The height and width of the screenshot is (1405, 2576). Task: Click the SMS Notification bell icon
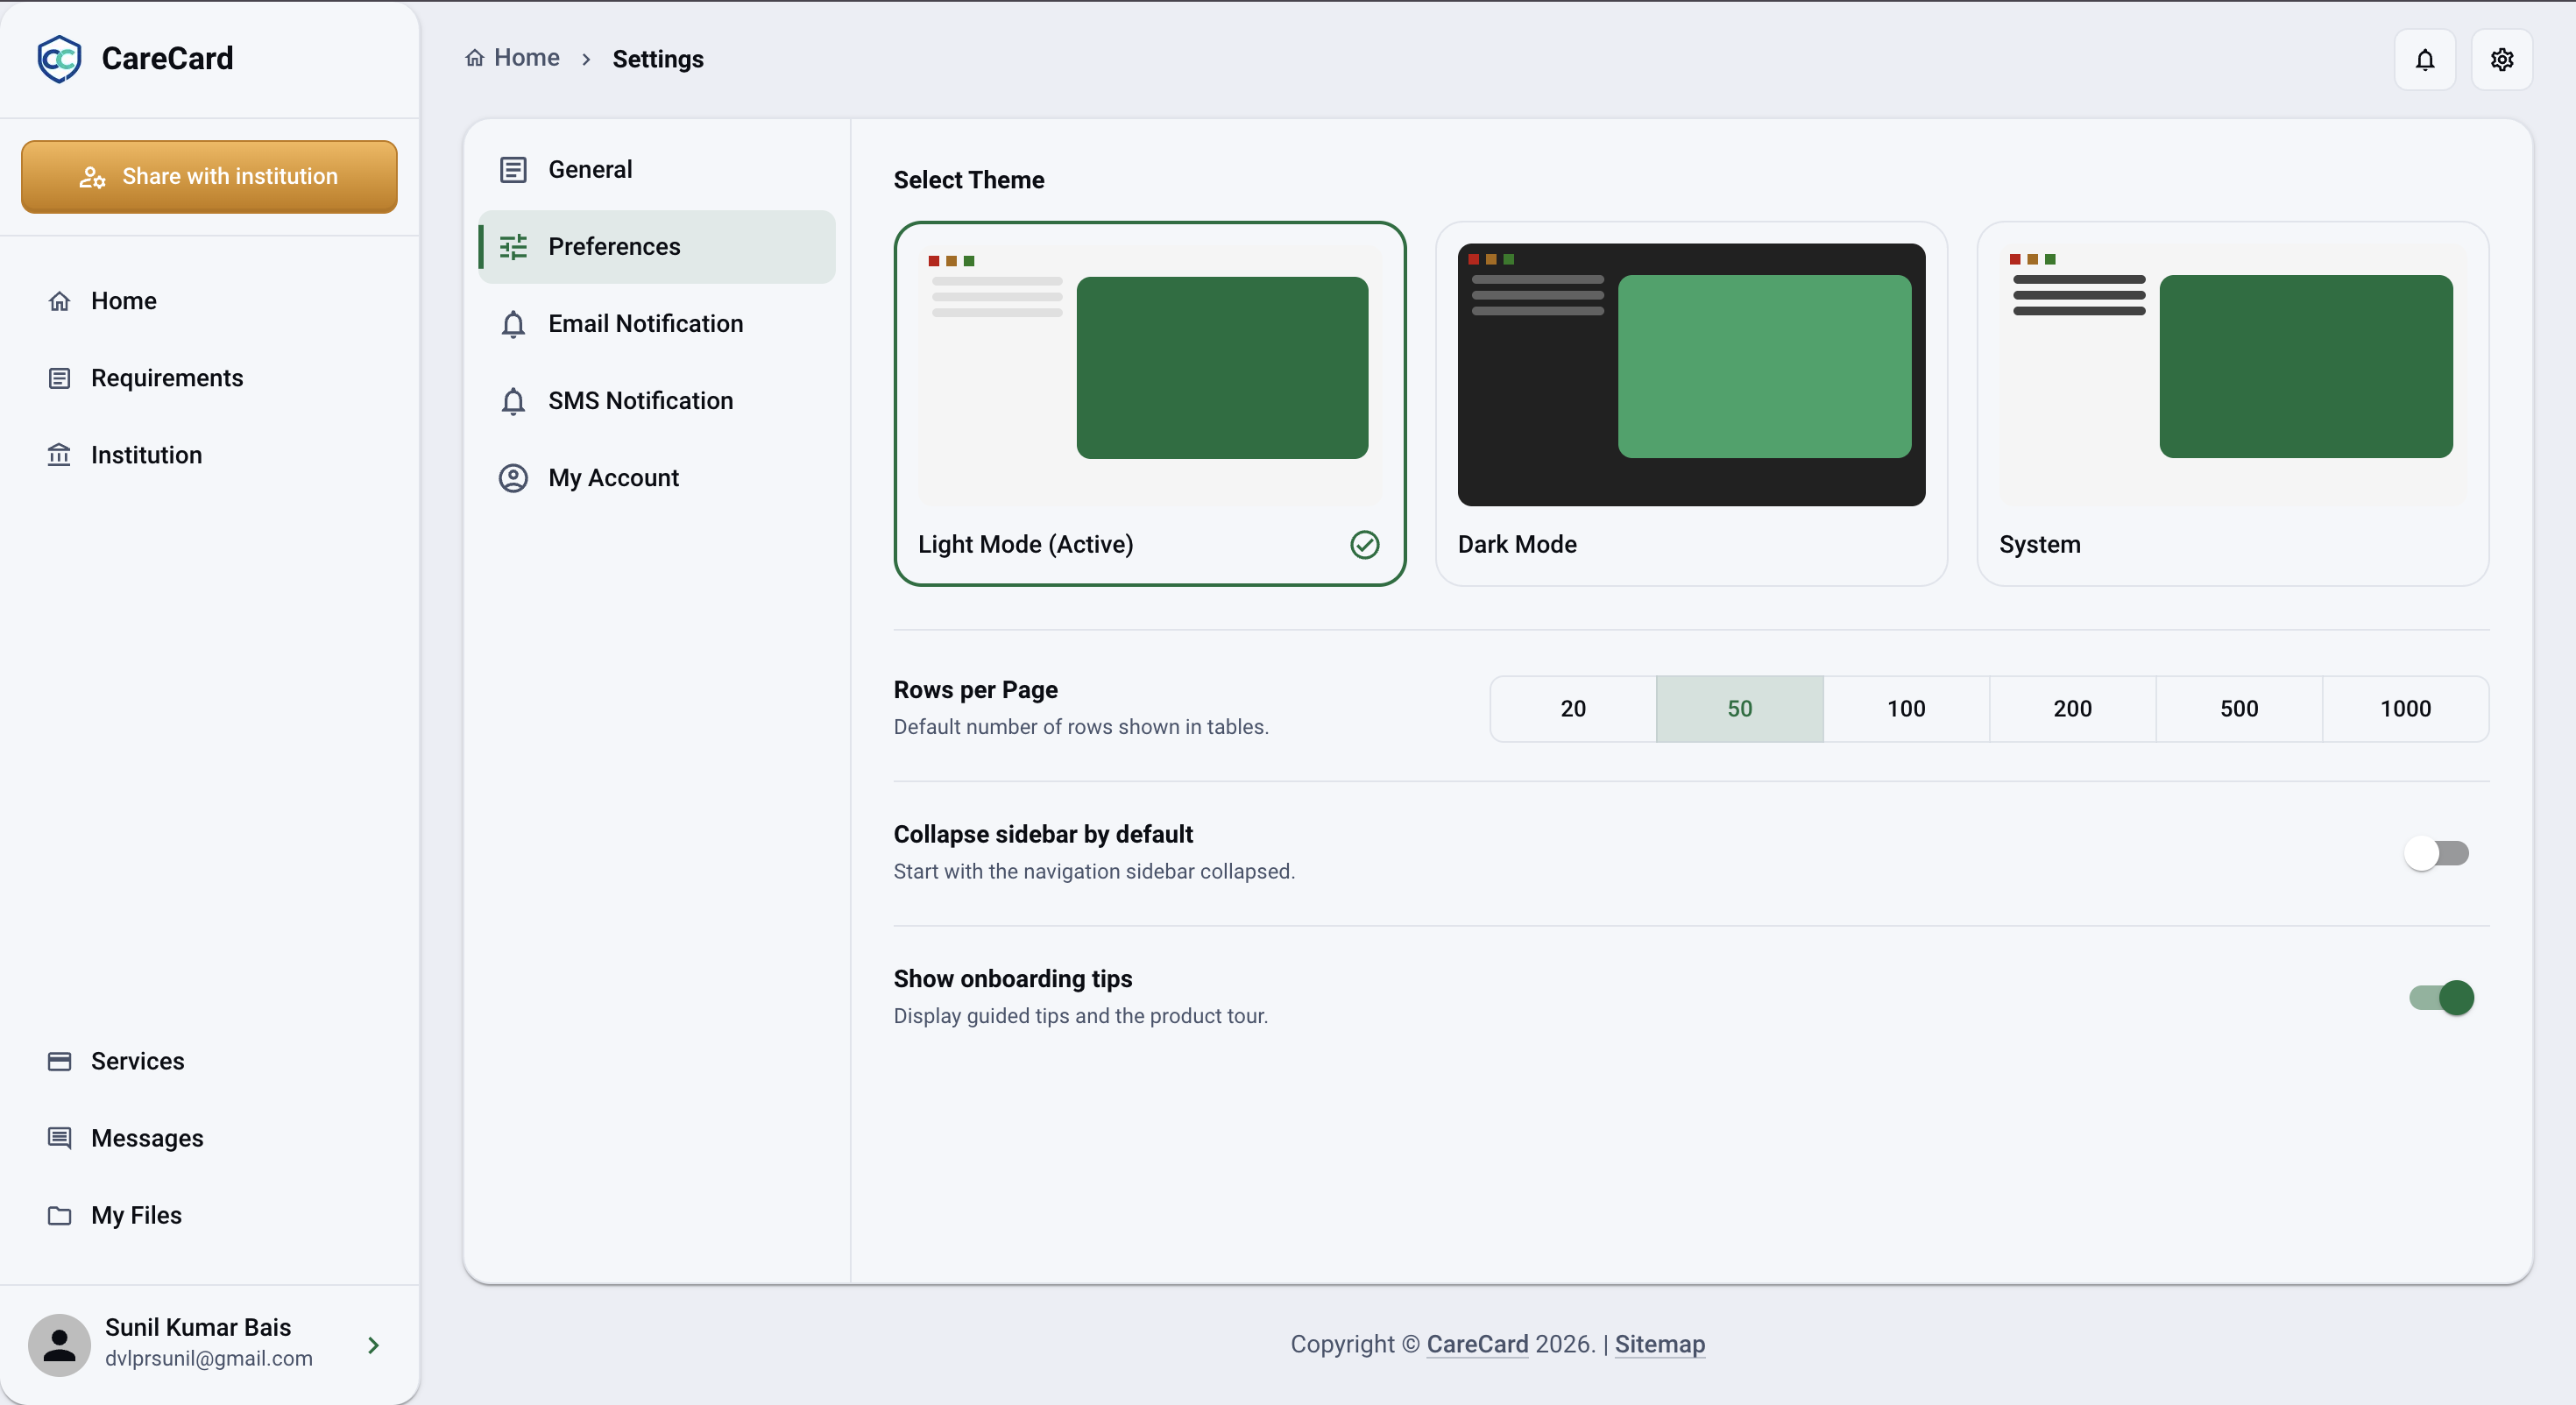pyautogui.click(x=513, y=401)
